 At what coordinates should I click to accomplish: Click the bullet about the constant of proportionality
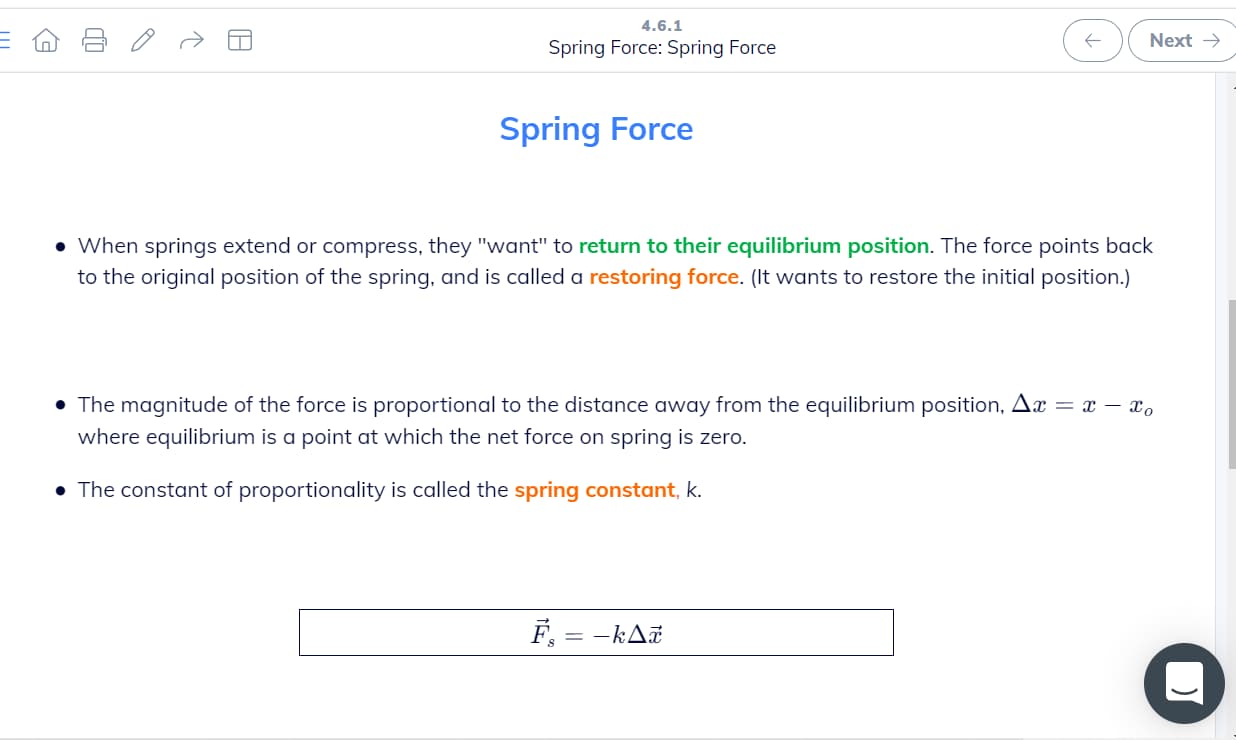[380, 489]
